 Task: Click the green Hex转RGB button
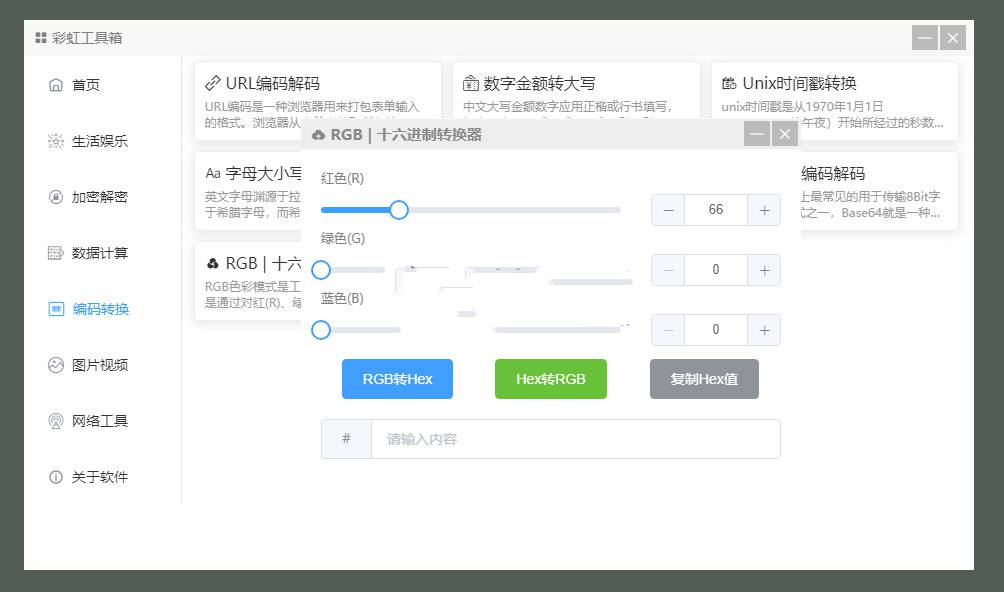550,379
